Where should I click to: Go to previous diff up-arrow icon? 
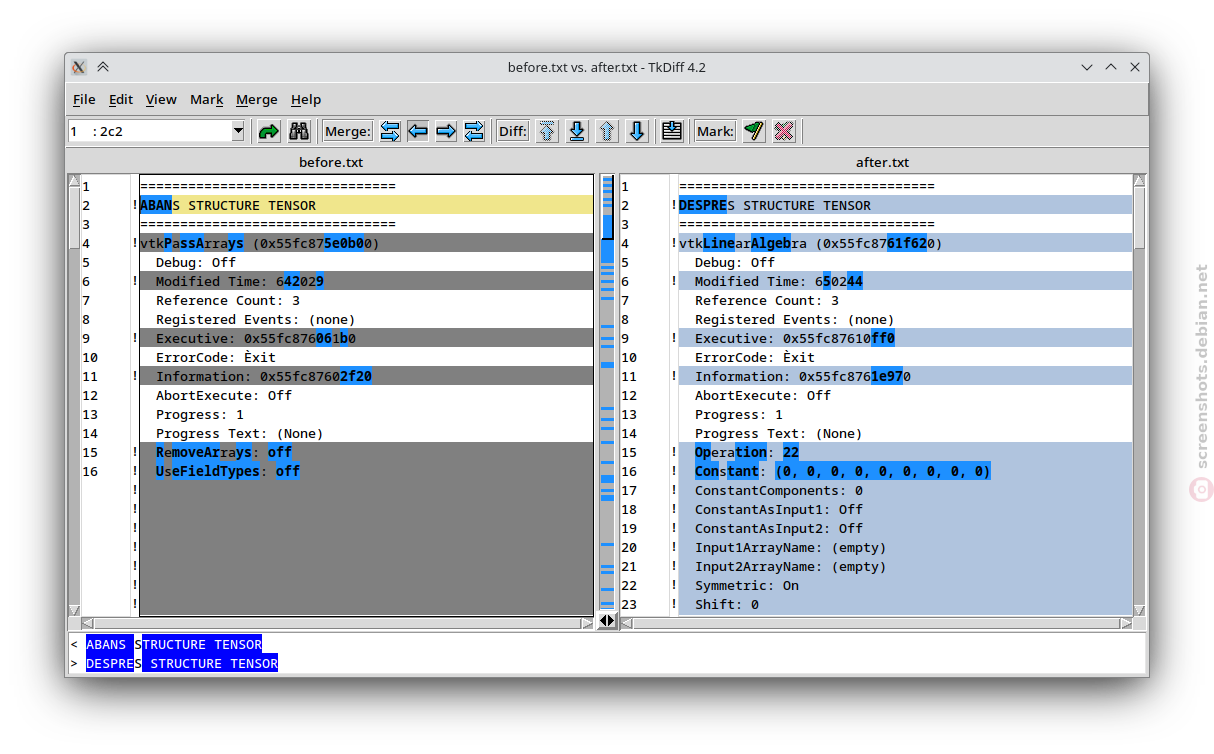[607, 131]
